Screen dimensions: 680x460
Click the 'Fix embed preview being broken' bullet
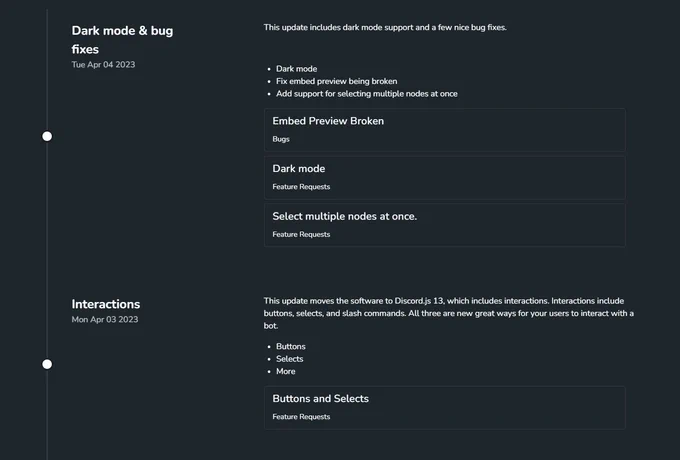[x=337, y=81]
